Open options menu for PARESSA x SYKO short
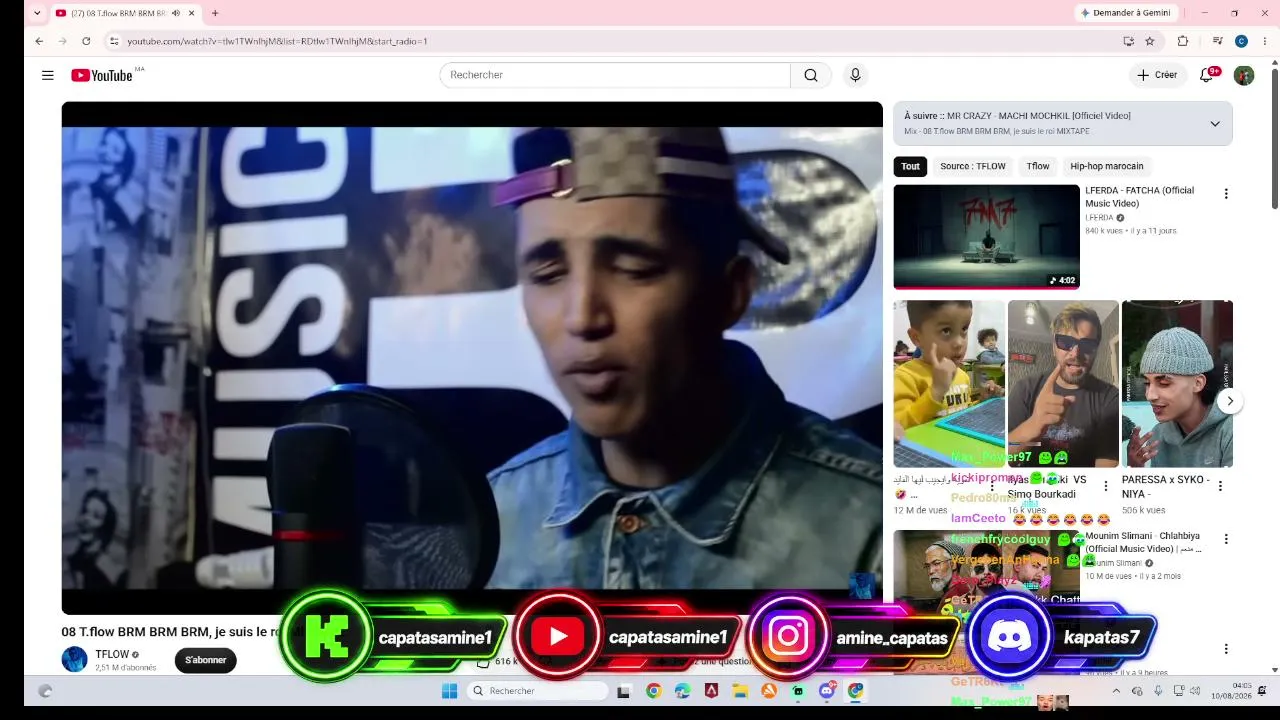1280x720 pixels. pyautogui.click(x=1220, y=486)
